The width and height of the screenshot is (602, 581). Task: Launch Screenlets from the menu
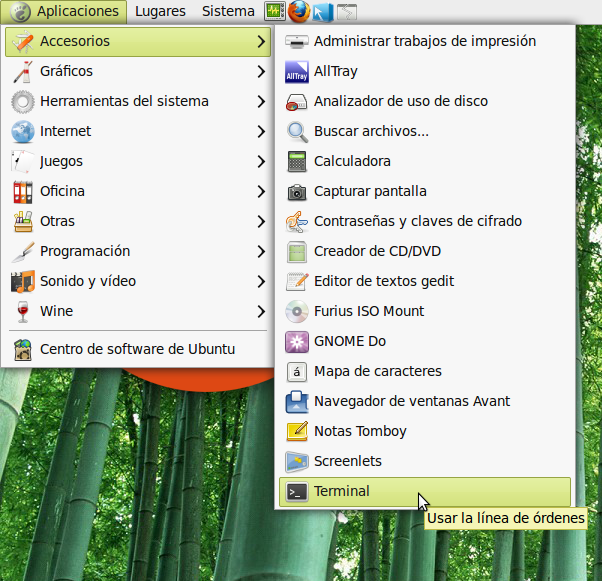pos(425,462)
